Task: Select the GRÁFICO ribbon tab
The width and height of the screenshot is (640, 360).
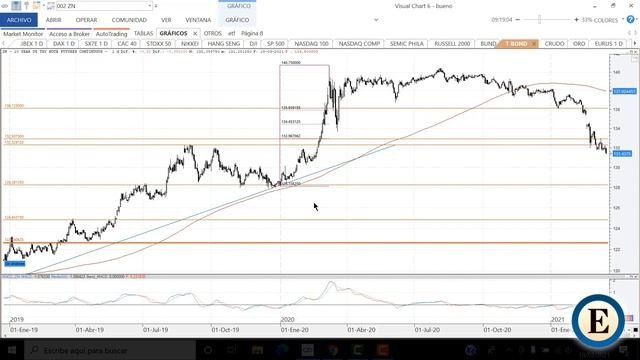Action: click(x=237, y=20)
